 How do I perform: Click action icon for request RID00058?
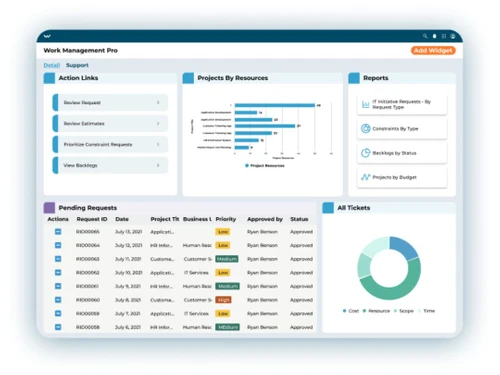58,327
